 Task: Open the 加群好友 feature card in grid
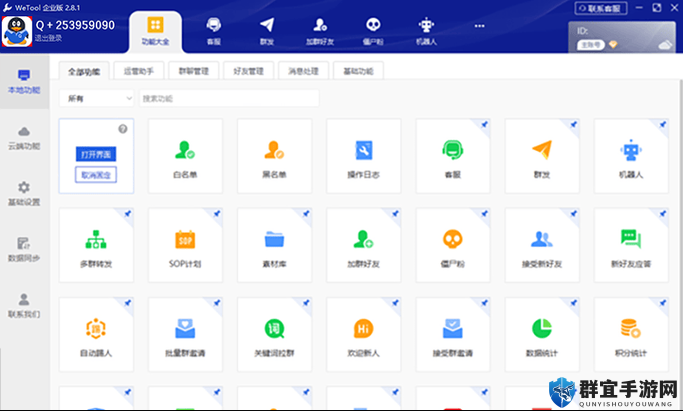coord(364,245)
